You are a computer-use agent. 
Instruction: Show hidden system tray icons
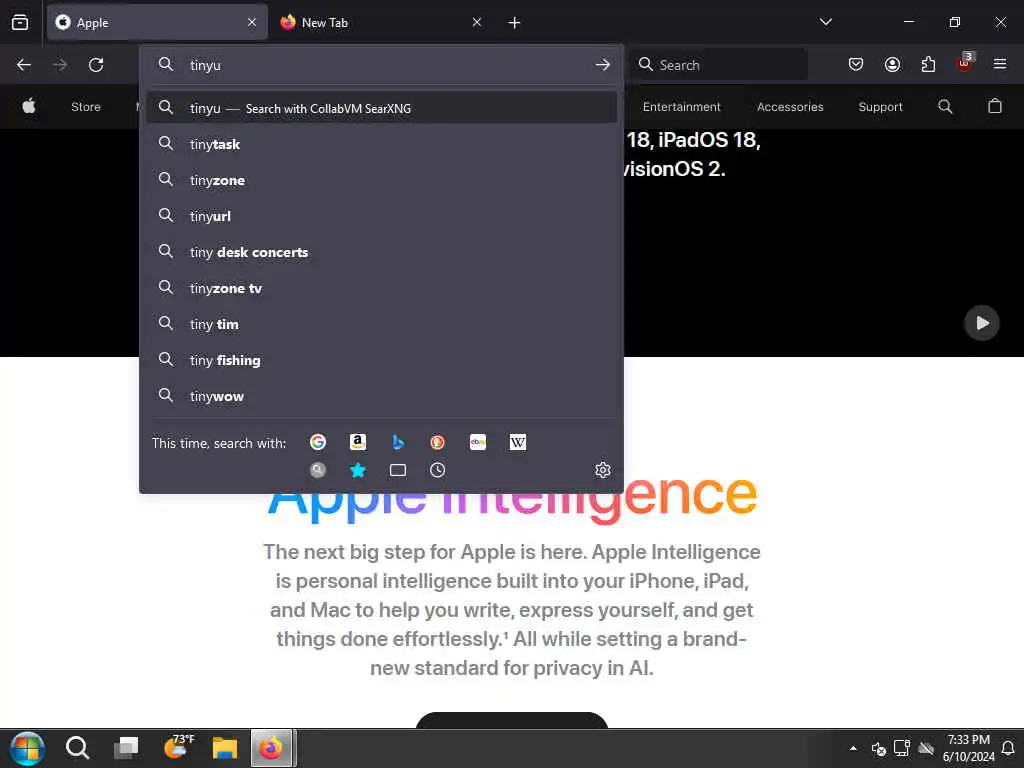[x=853, y=748]
